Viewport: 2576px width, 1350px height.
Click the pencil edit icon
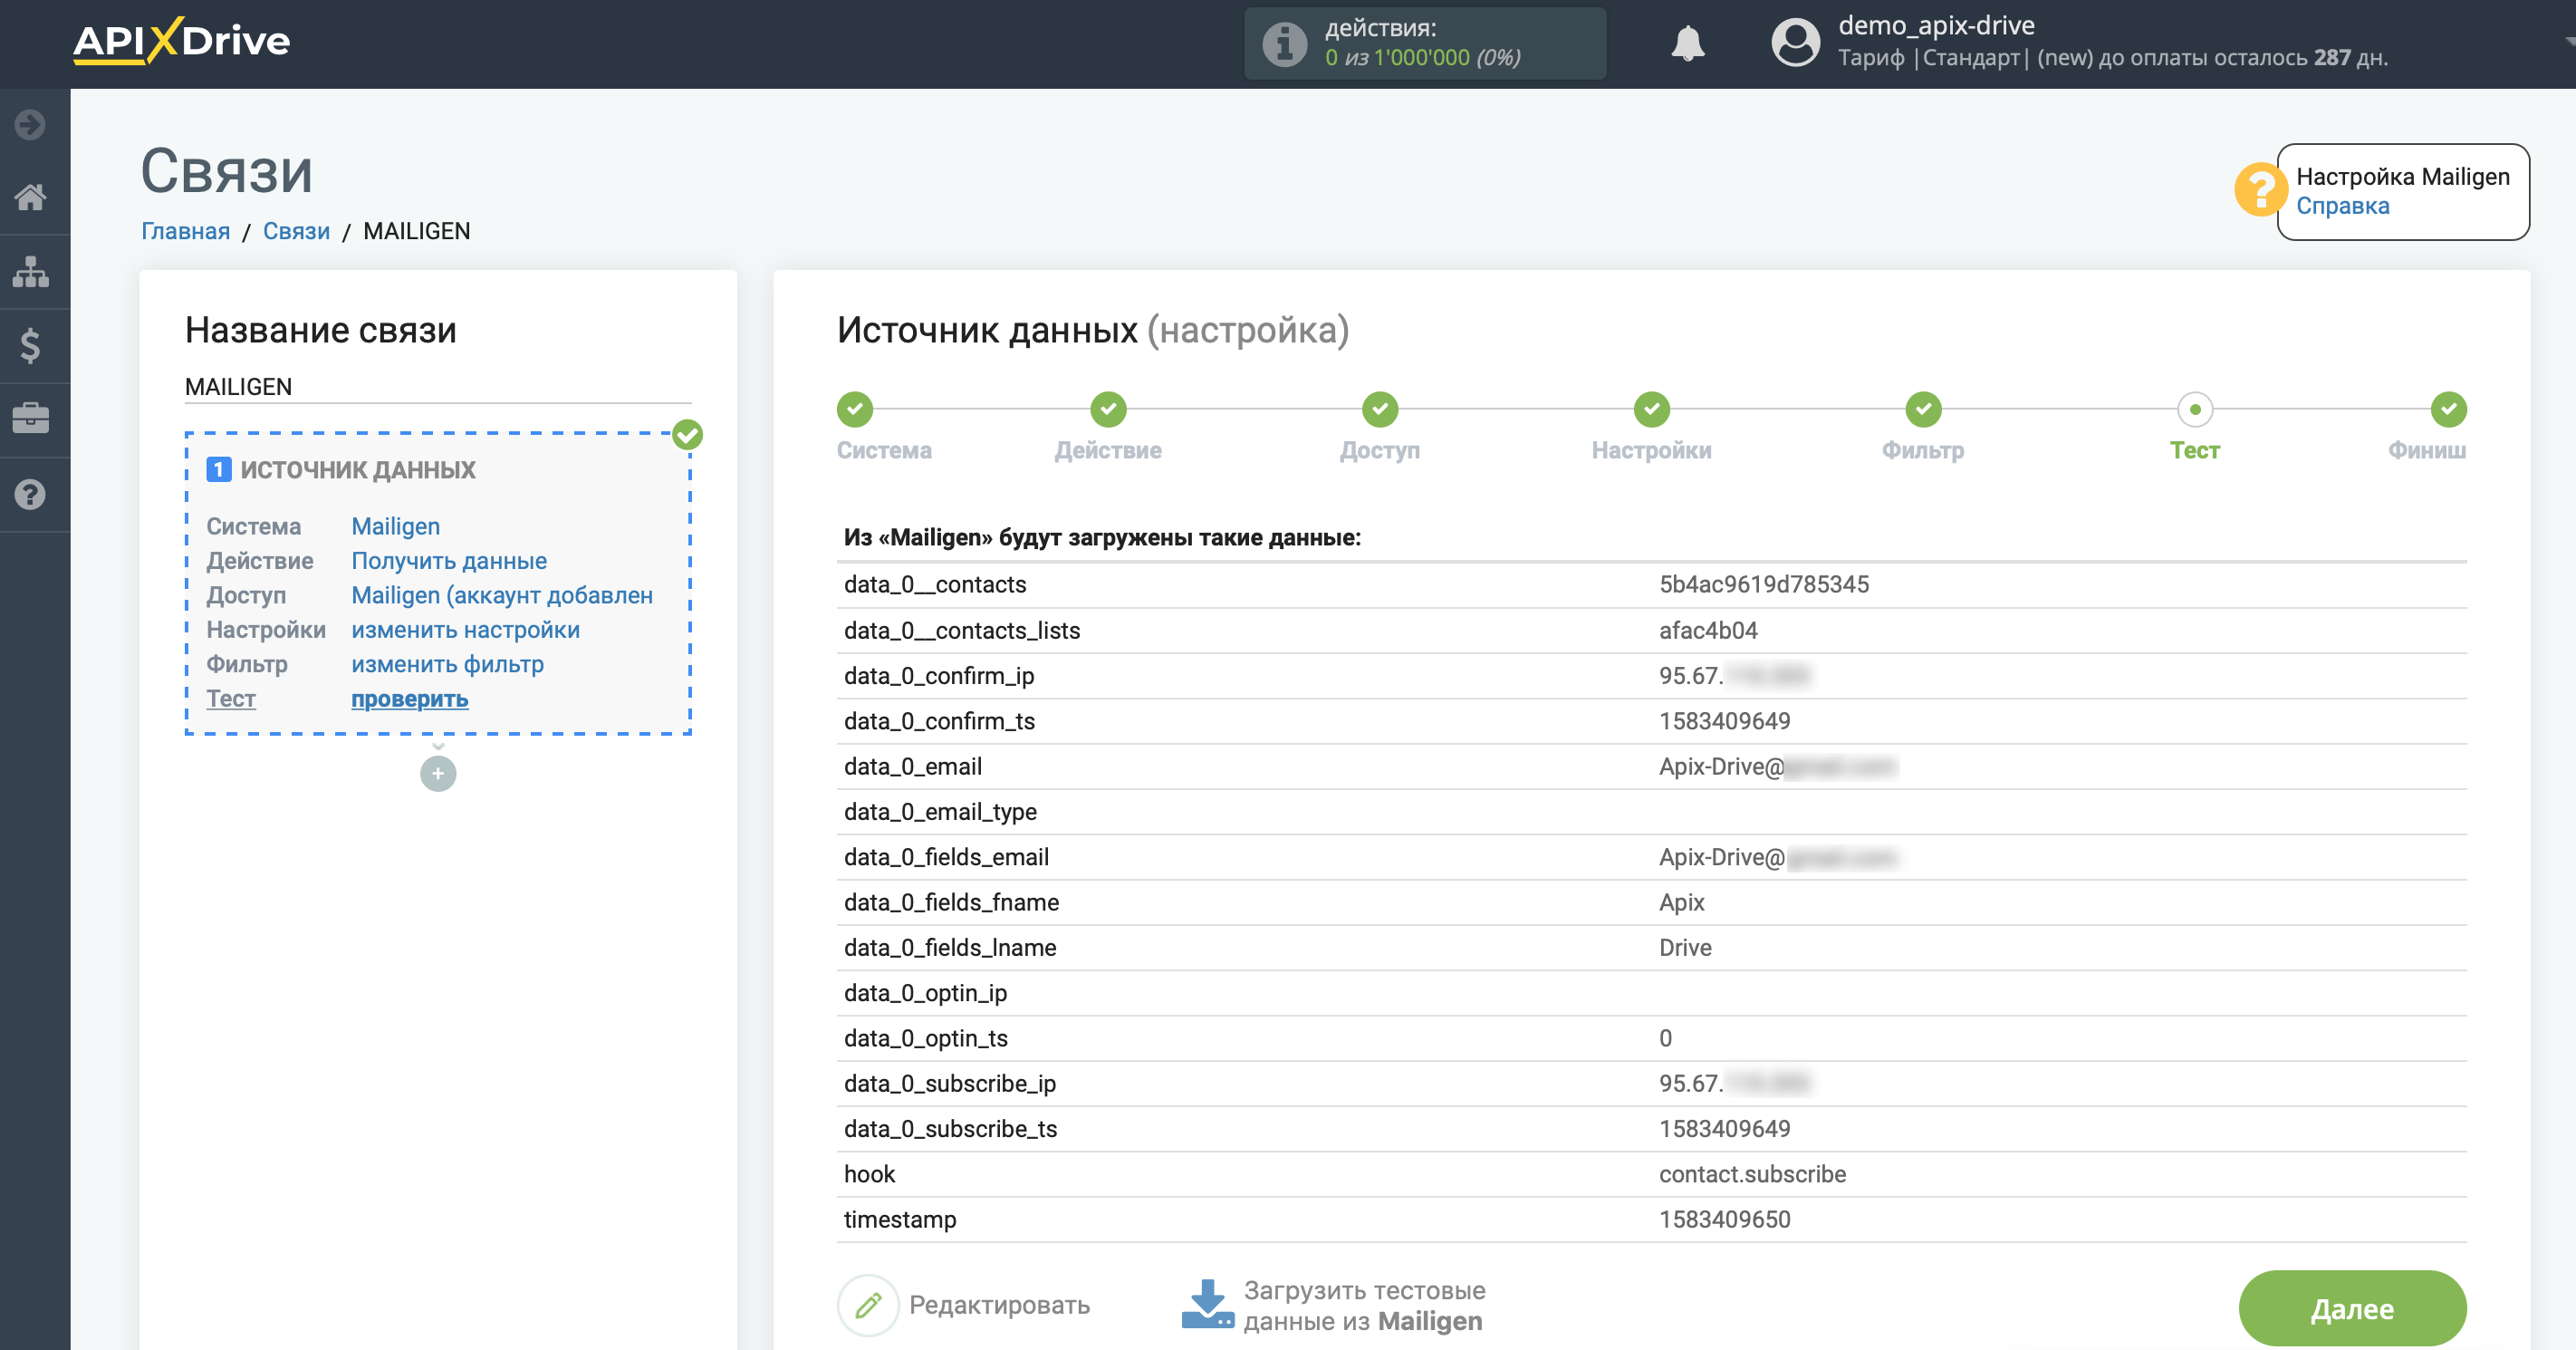click(868, 1305)
